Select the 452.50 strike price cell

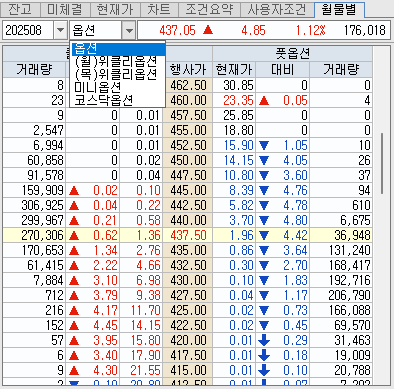[188, 145]
